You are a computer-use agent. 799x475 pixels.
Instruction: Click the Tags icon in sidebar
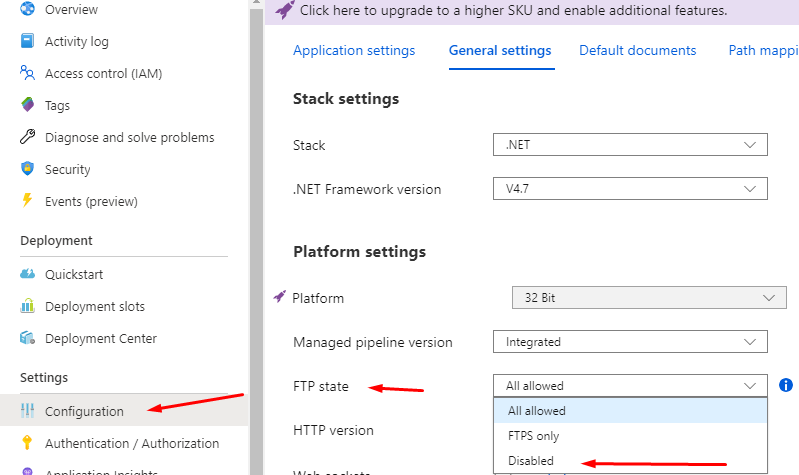click(28, 106)
